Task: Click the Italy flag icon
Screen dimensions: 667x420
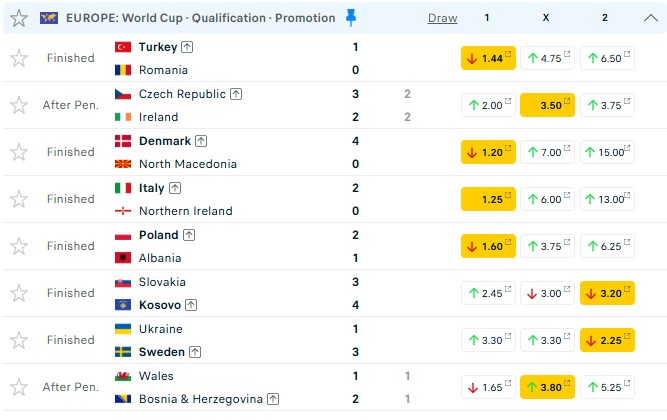Action: 124,188
